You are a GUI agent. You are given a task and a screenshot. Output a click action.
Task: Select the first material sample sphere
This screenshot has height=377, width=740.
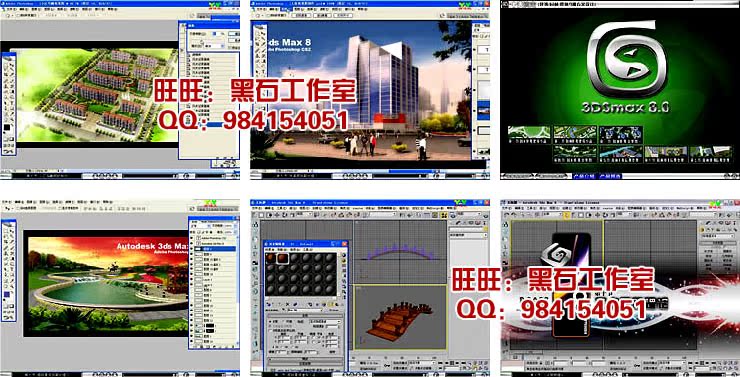tap(270, 259)
